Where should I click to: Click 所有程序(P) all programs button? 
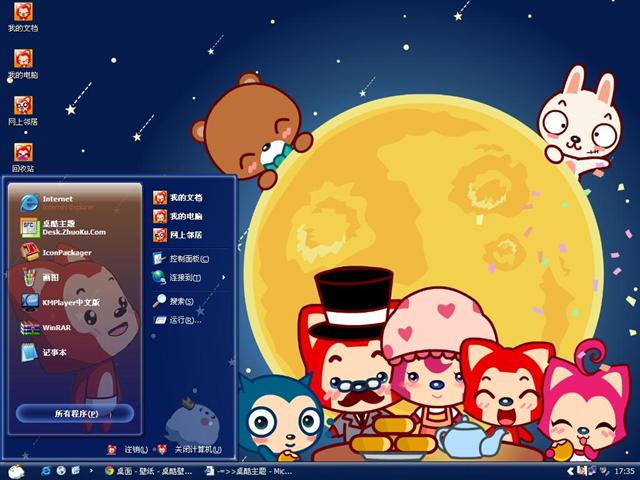pos(76,413)
